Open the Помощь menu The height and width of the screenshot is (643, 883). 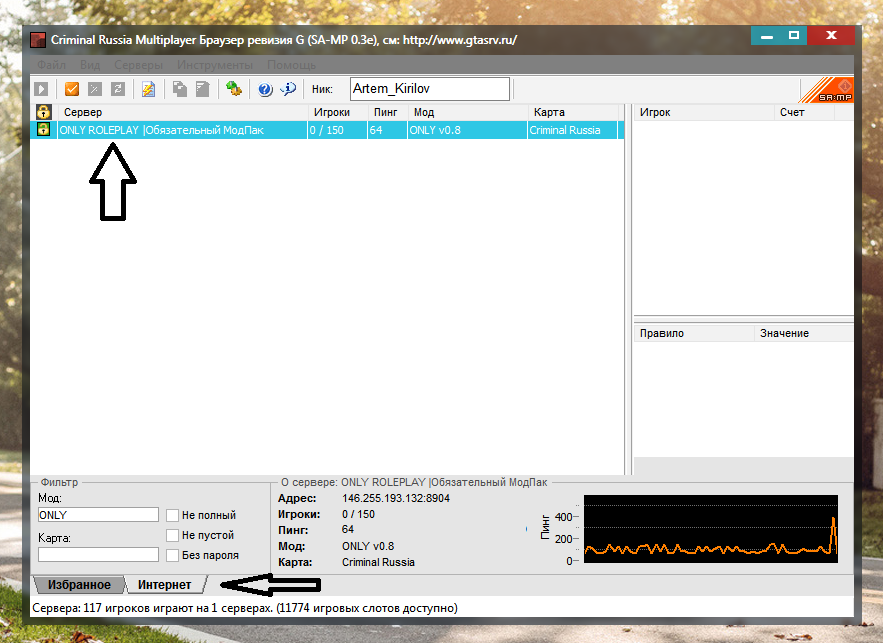tap(291, 65)
